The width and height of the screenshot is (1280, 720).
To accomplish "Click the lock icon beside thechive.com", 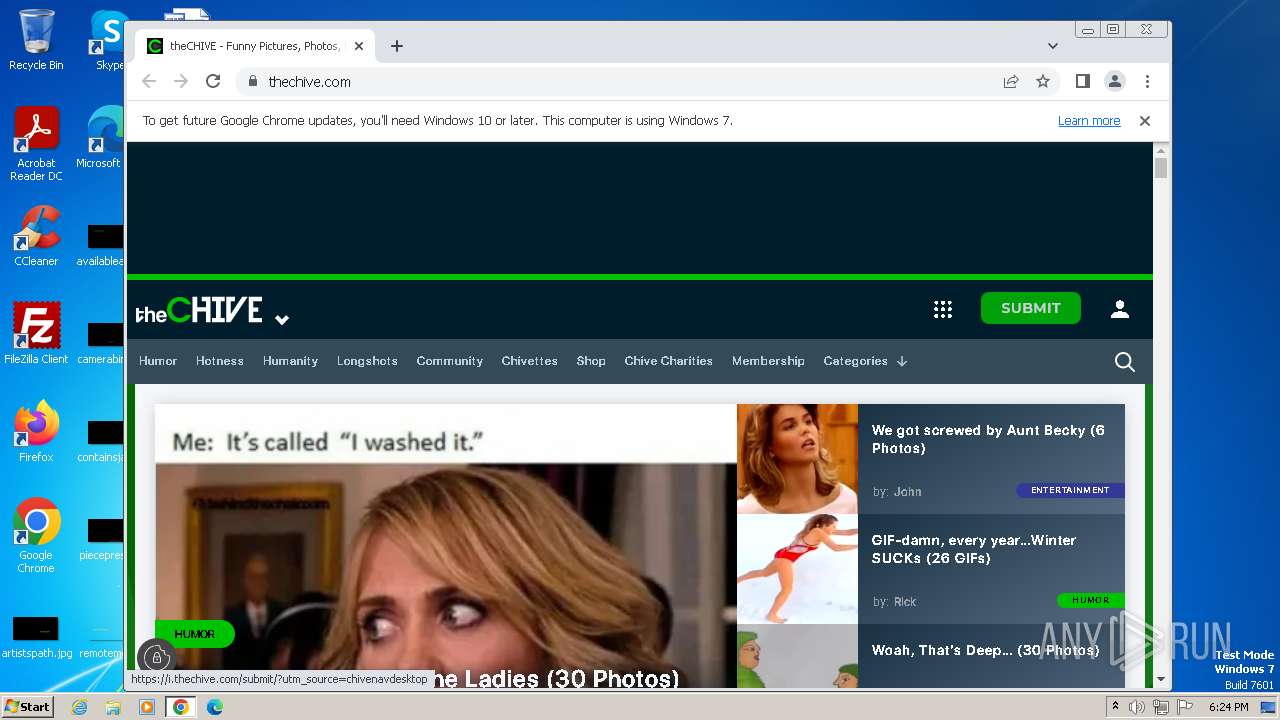I will [253, 82].
